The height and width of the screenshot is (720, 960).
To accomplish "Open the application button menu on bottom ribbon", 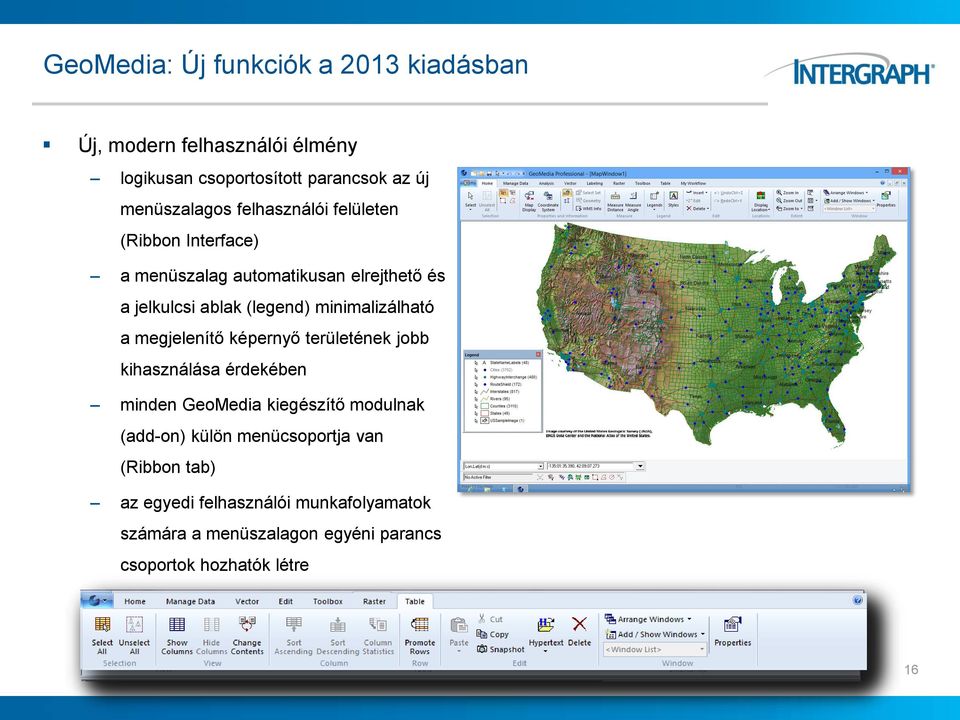I will (x=98, y=601).
